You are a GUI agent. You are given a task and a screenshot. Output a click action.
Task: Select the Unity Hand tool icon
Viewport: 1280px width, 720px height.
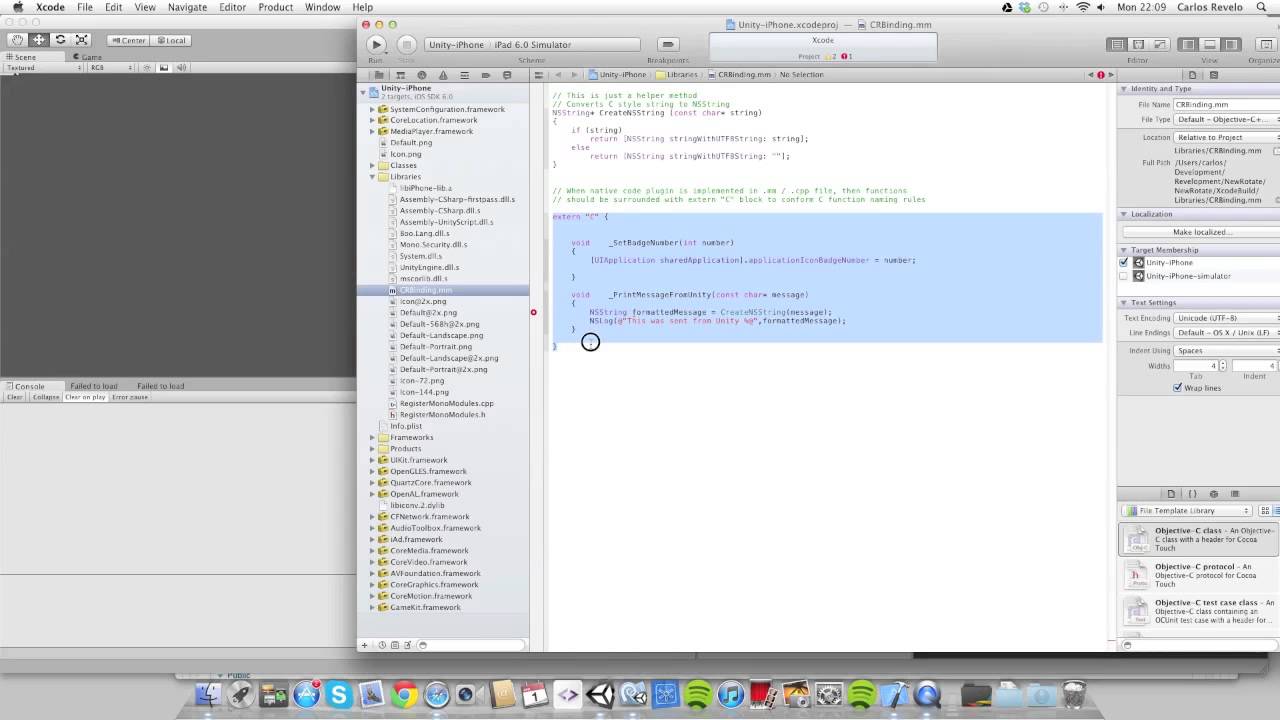17,40
